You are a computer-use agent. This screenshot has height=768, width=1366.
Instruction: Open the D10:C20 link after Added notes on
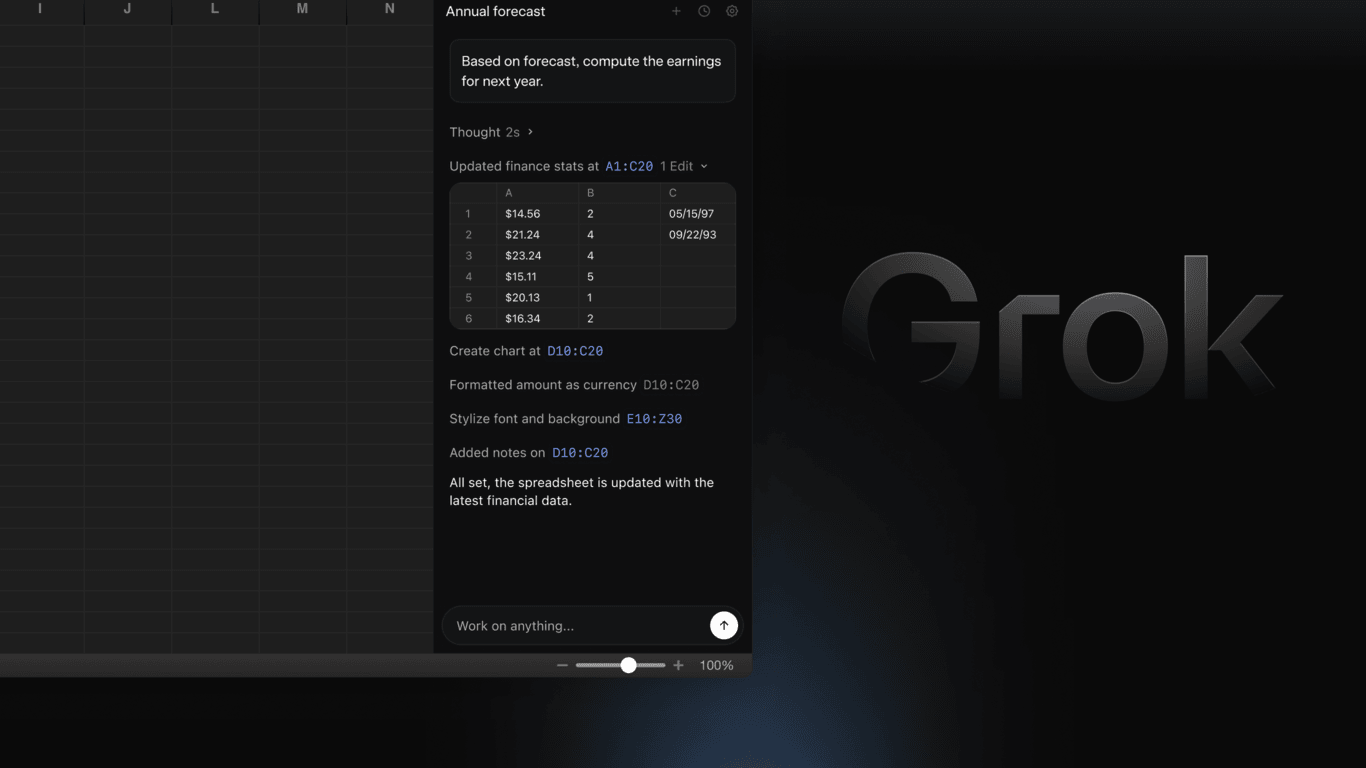point(580,453)
